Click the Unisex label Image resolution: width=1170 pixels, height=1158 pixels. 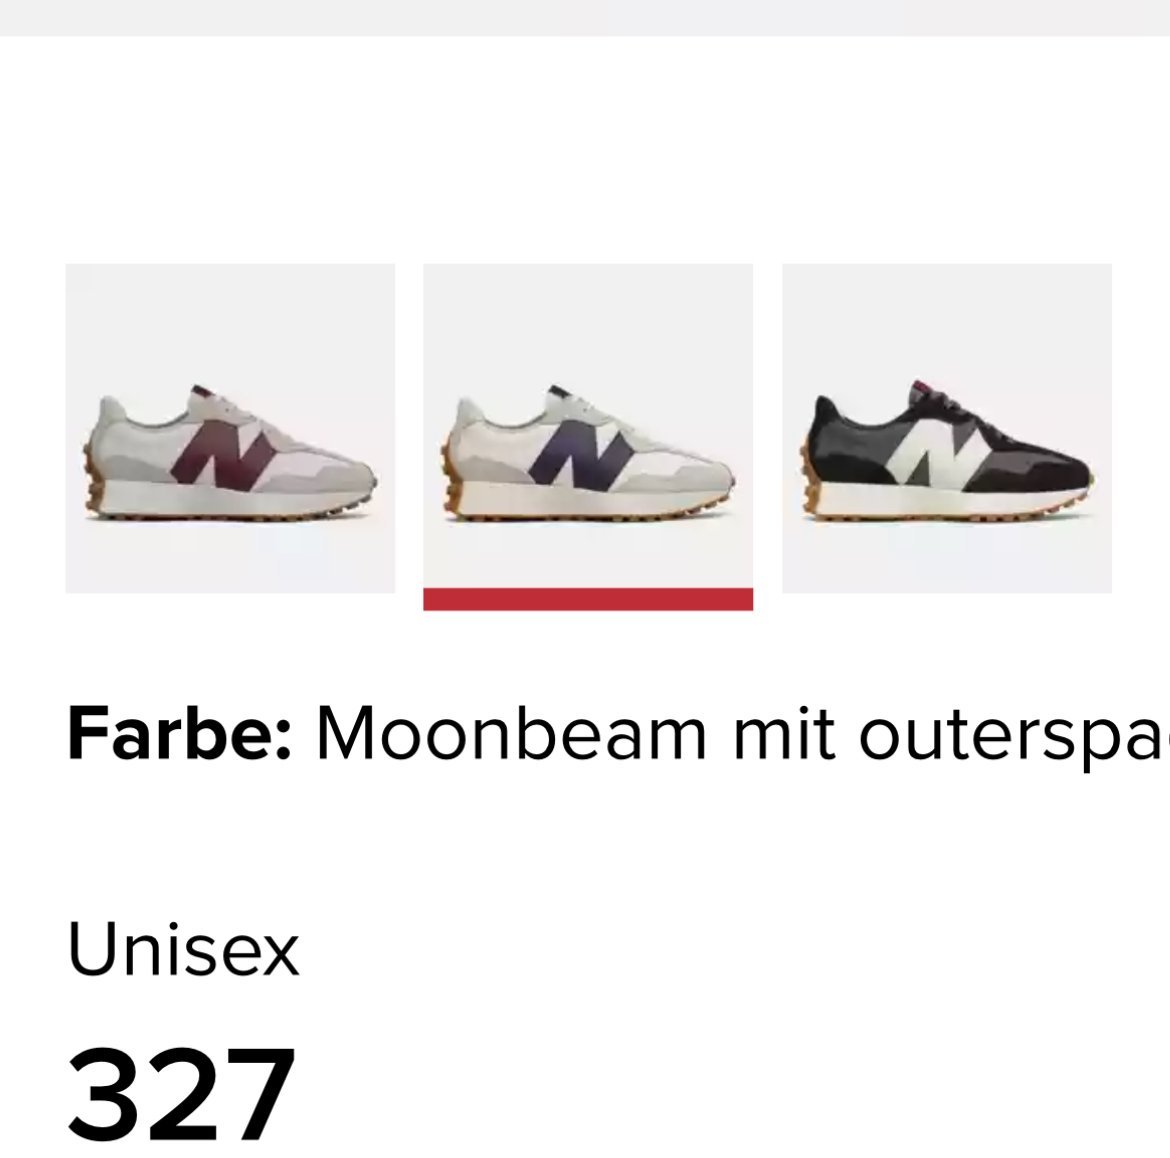click(183, 948)
